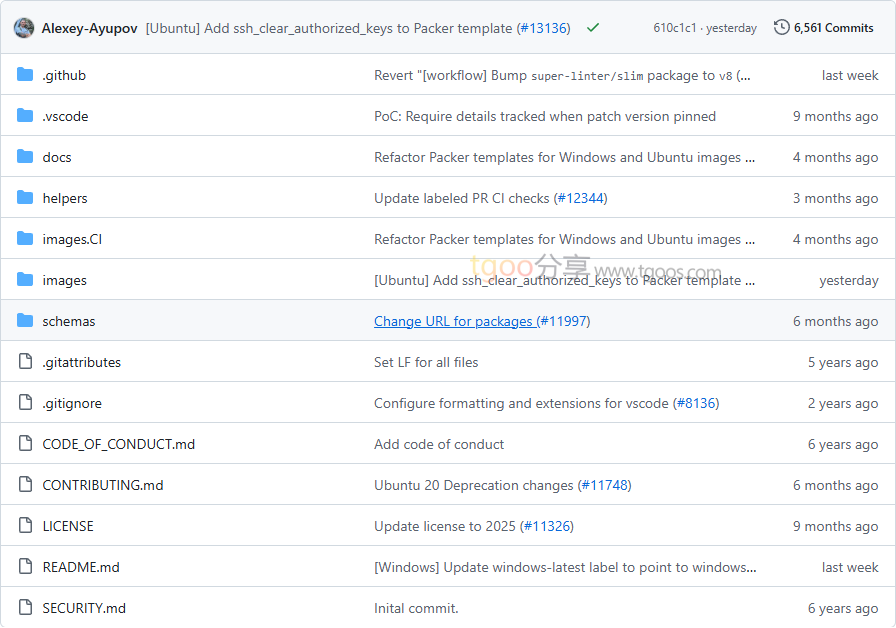Screen dimensions: 896x628
Task: Open the SECURITY.md file
Action: 84,608
